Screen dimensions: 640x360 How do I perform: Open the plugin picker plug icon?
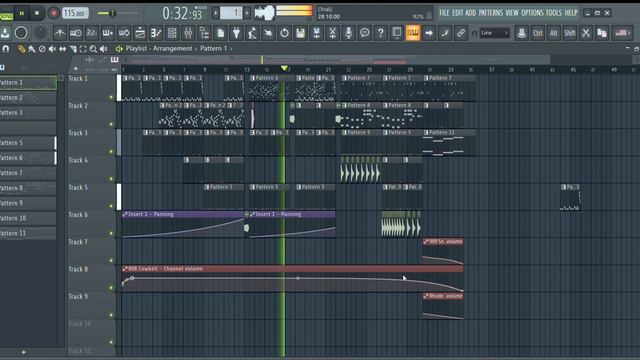[x=236, y=33]
